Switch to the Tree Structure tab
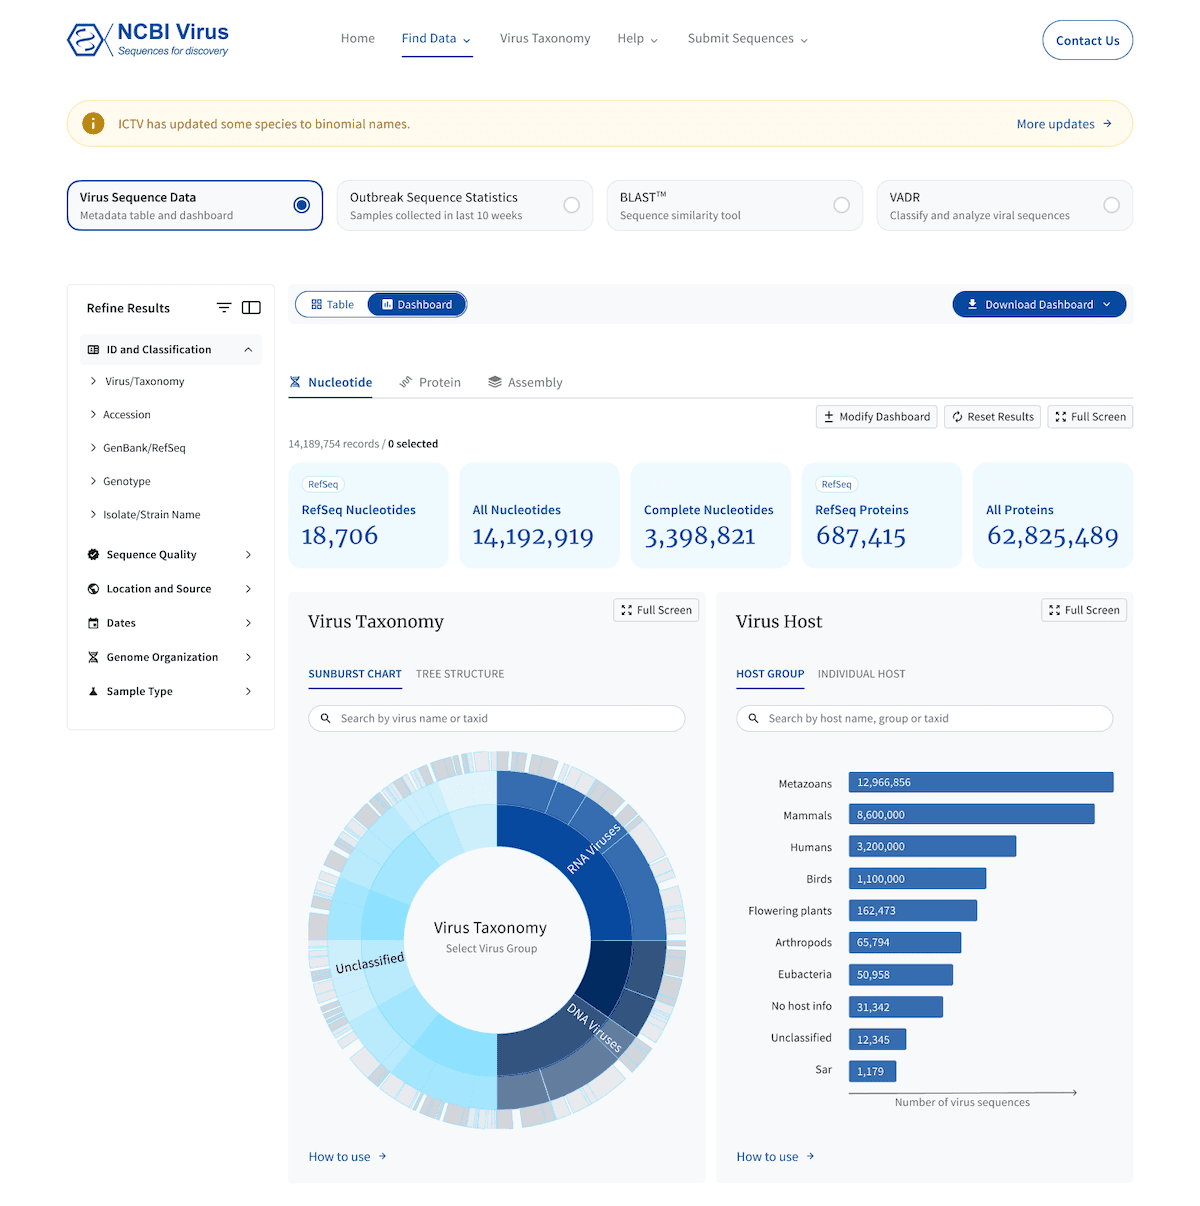 (460, 674)
